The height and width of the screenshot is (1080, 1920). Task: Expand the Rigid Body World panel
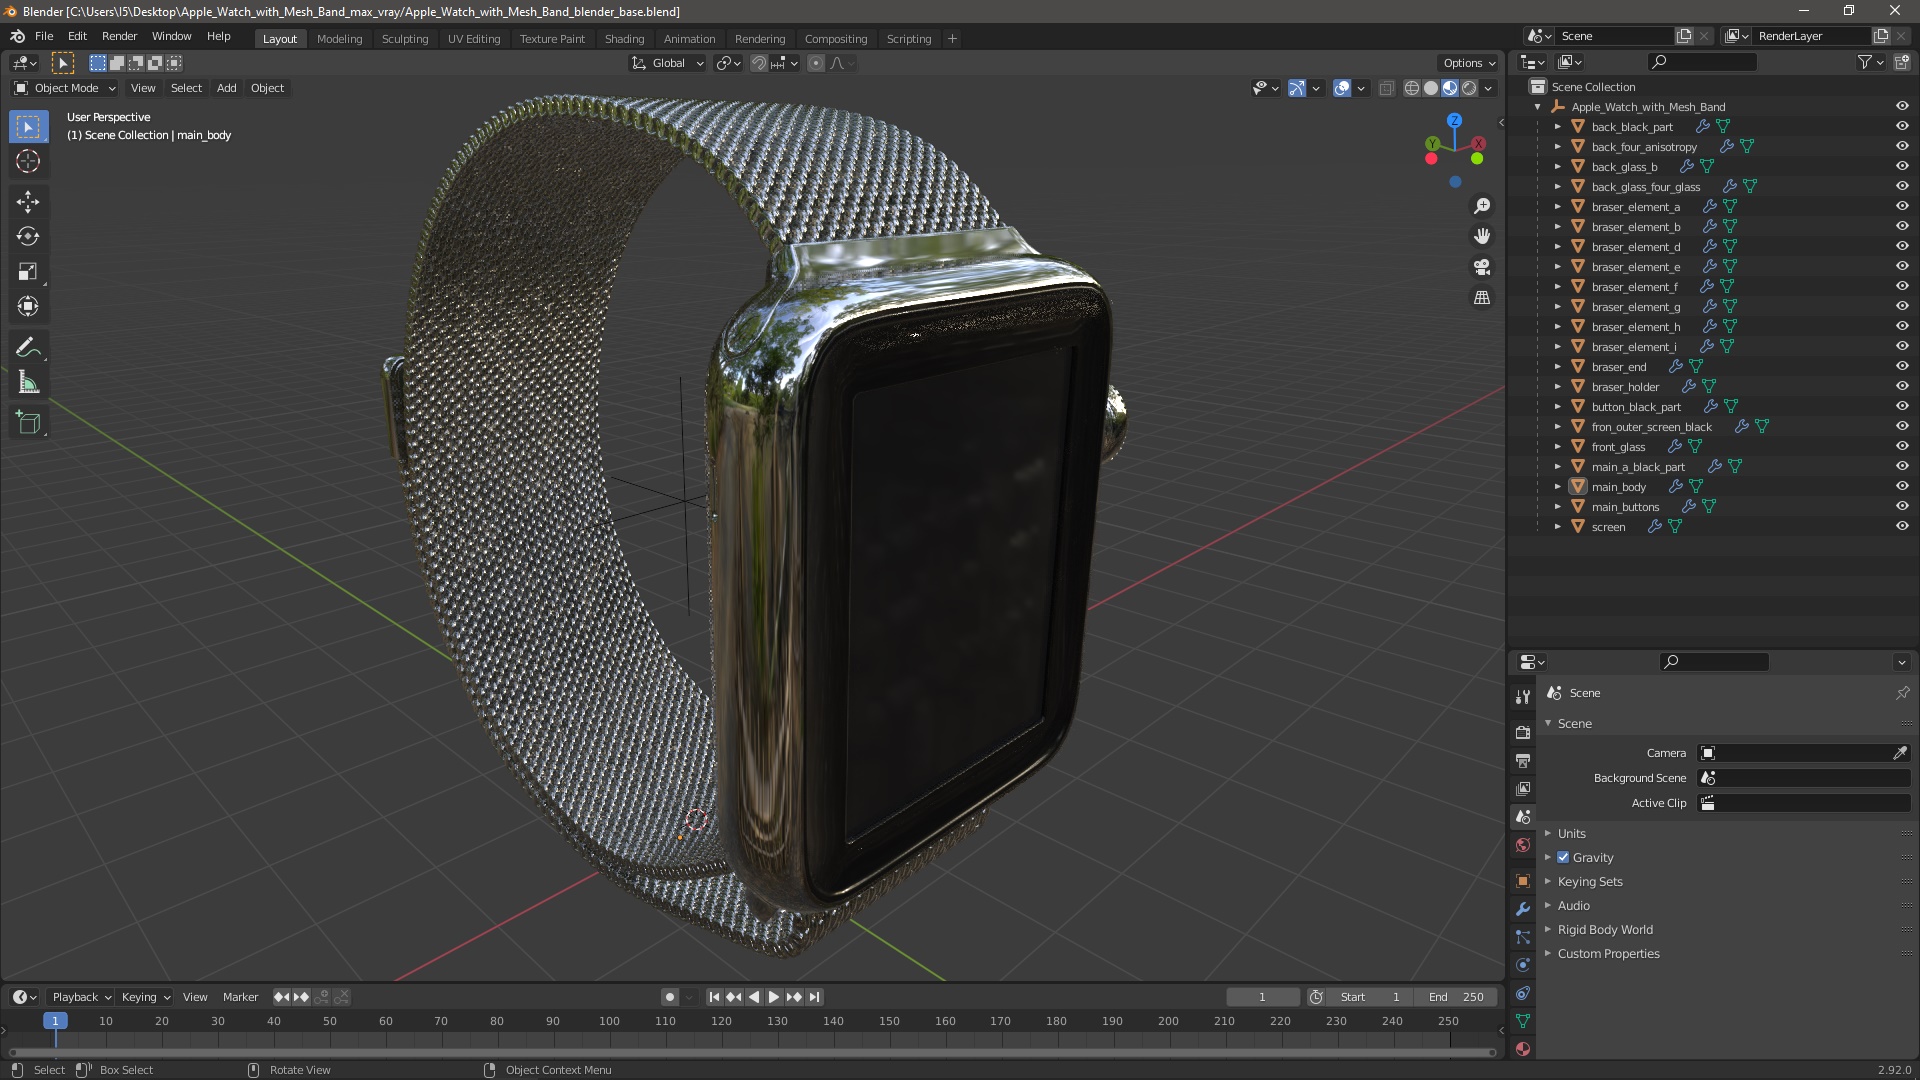pos(1604,929)
